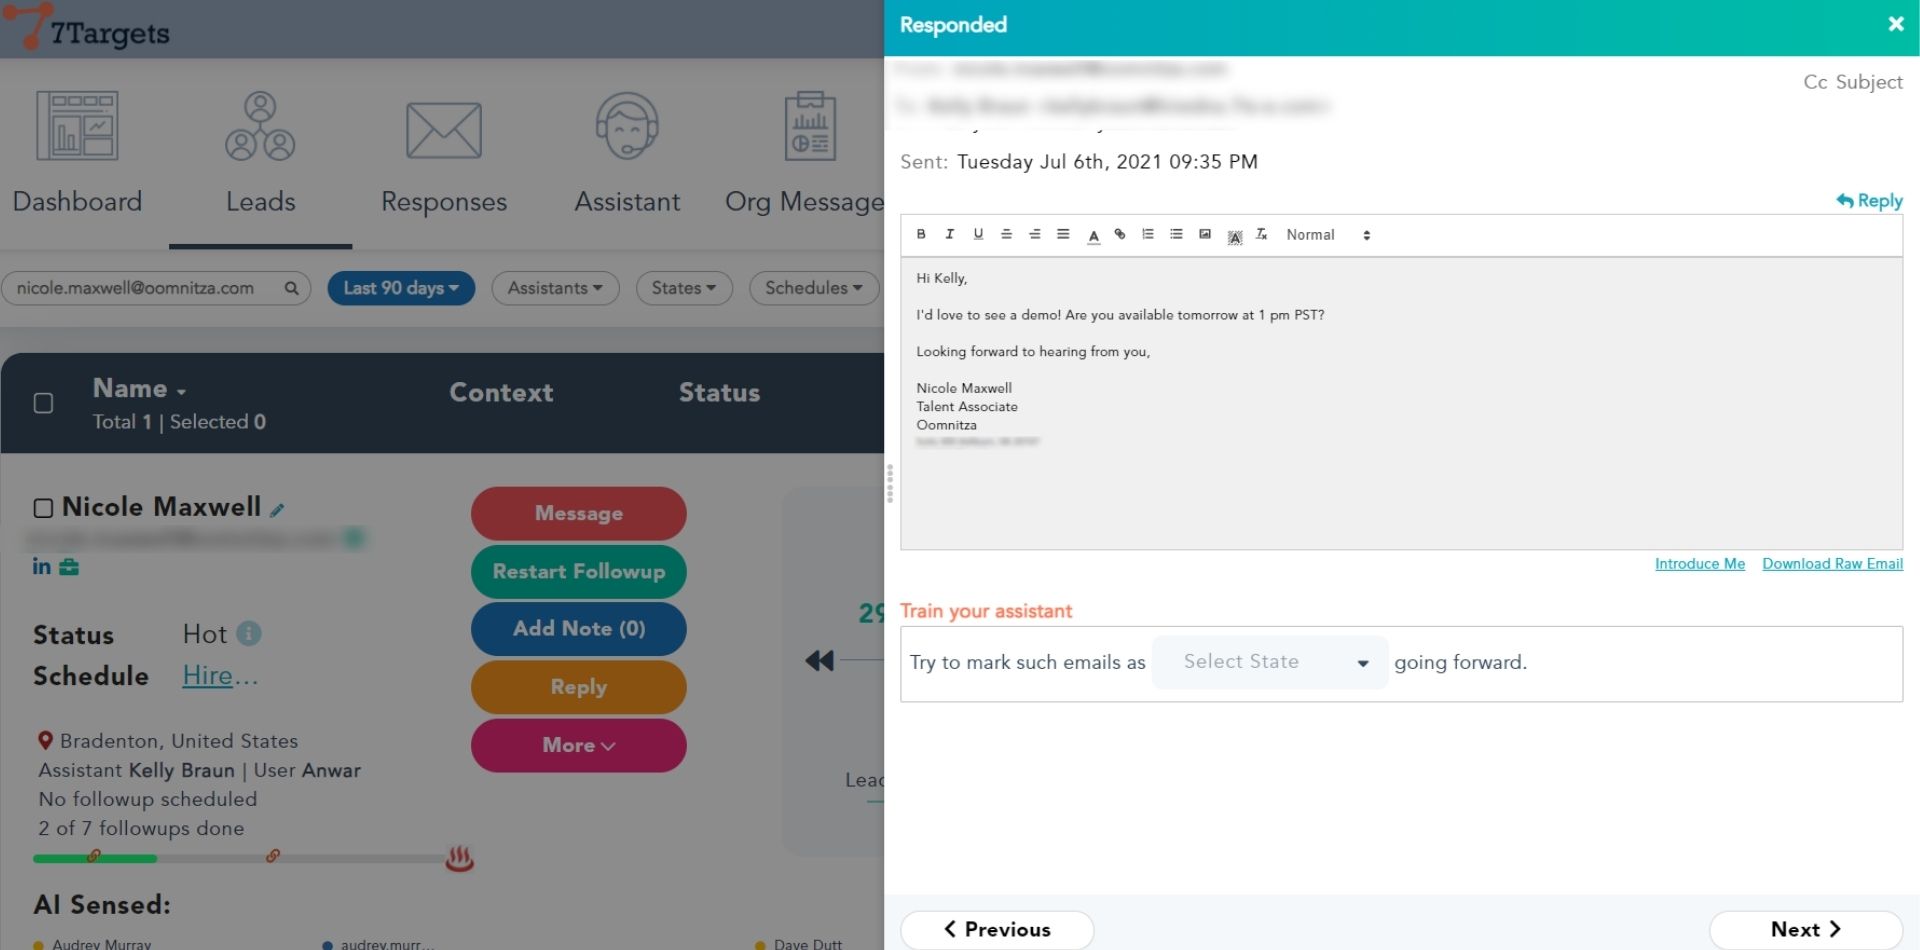Click the lead email search field
The width and height of the screenshot is (1920, 950).
coord(140,288)
